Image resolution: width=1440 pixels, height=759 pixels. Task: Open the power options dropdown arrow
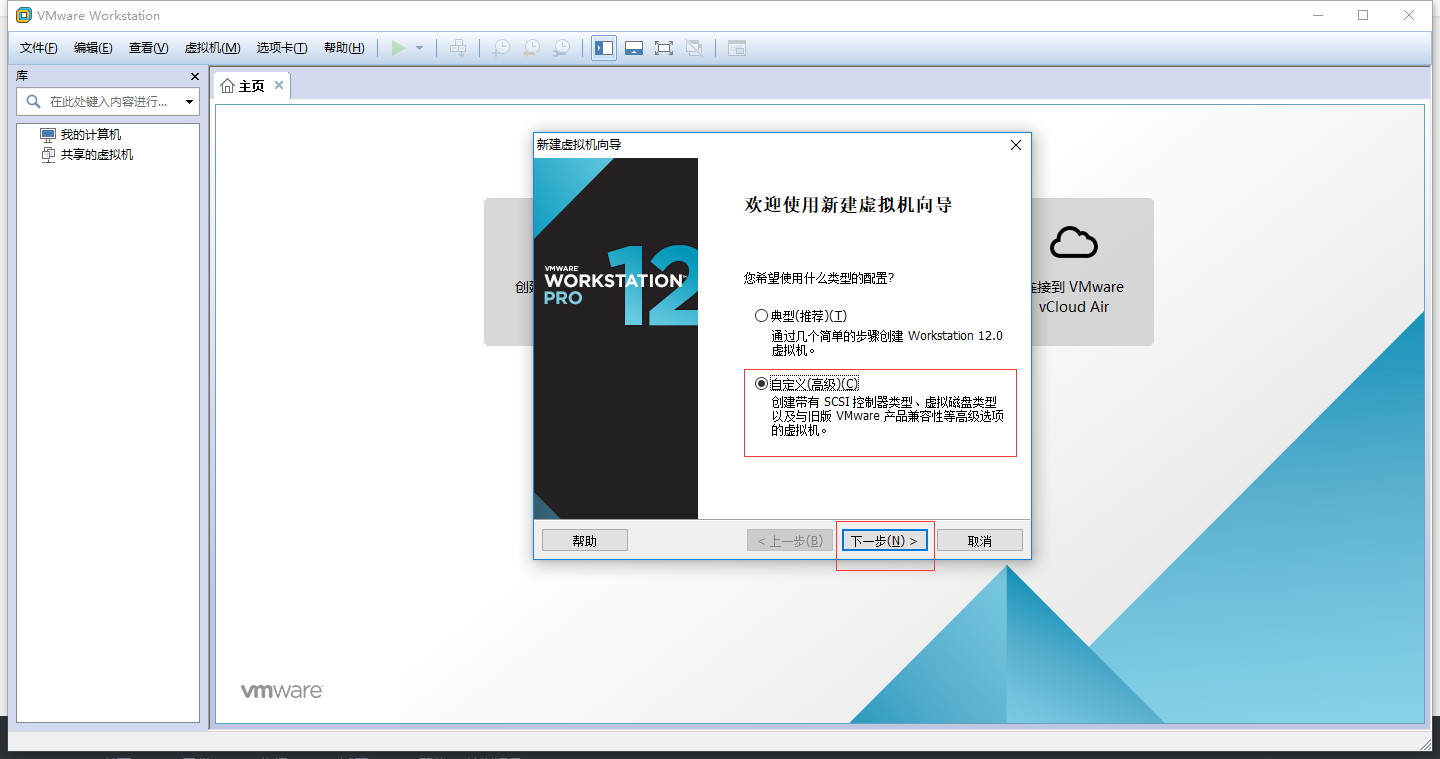coord(420,48)
